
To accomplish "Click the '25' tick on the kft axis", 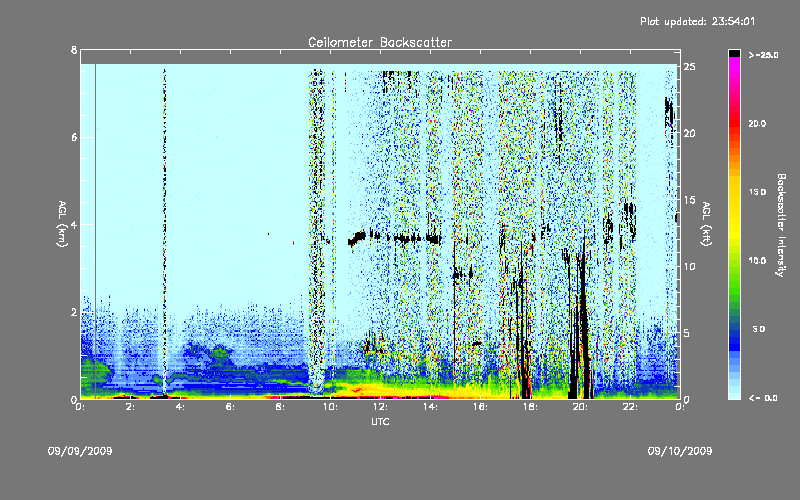I will point(690,67).
